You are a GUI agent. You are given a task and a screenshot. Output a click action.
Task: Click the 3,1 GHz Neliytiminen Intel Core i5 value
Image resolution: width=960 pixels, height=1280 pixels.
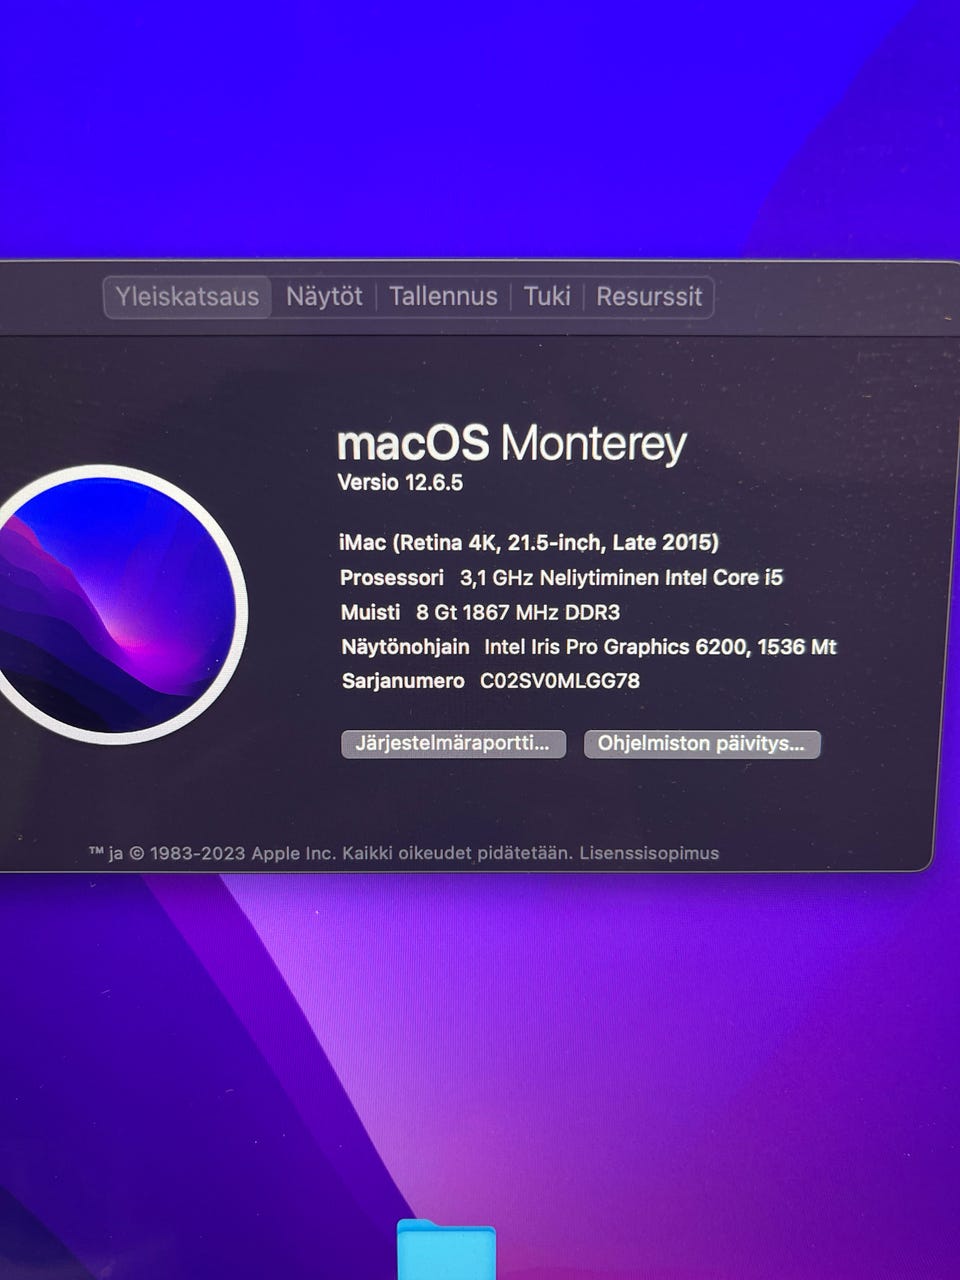[622, 577]
